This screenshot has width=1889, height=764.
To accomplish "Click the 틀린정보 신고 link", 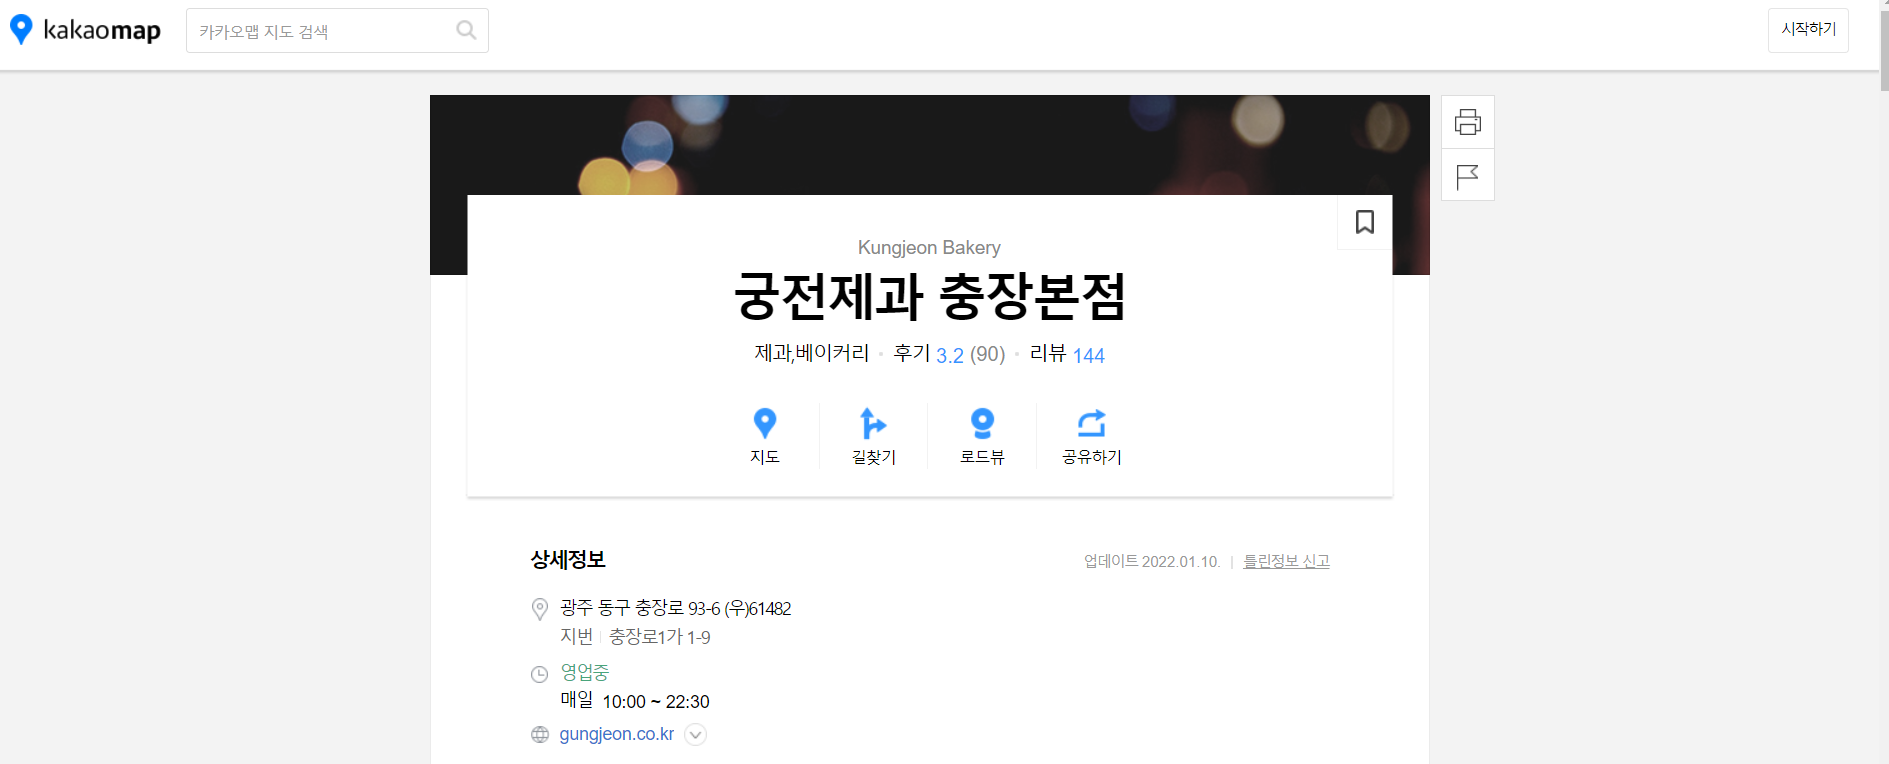I will [1286, 561].
